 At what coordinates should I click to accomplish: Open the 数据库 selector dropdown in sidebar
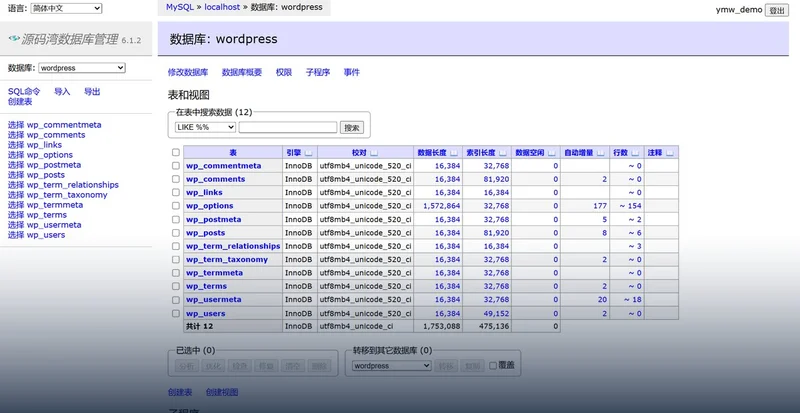pyautogui.click(x=82, y=68)
